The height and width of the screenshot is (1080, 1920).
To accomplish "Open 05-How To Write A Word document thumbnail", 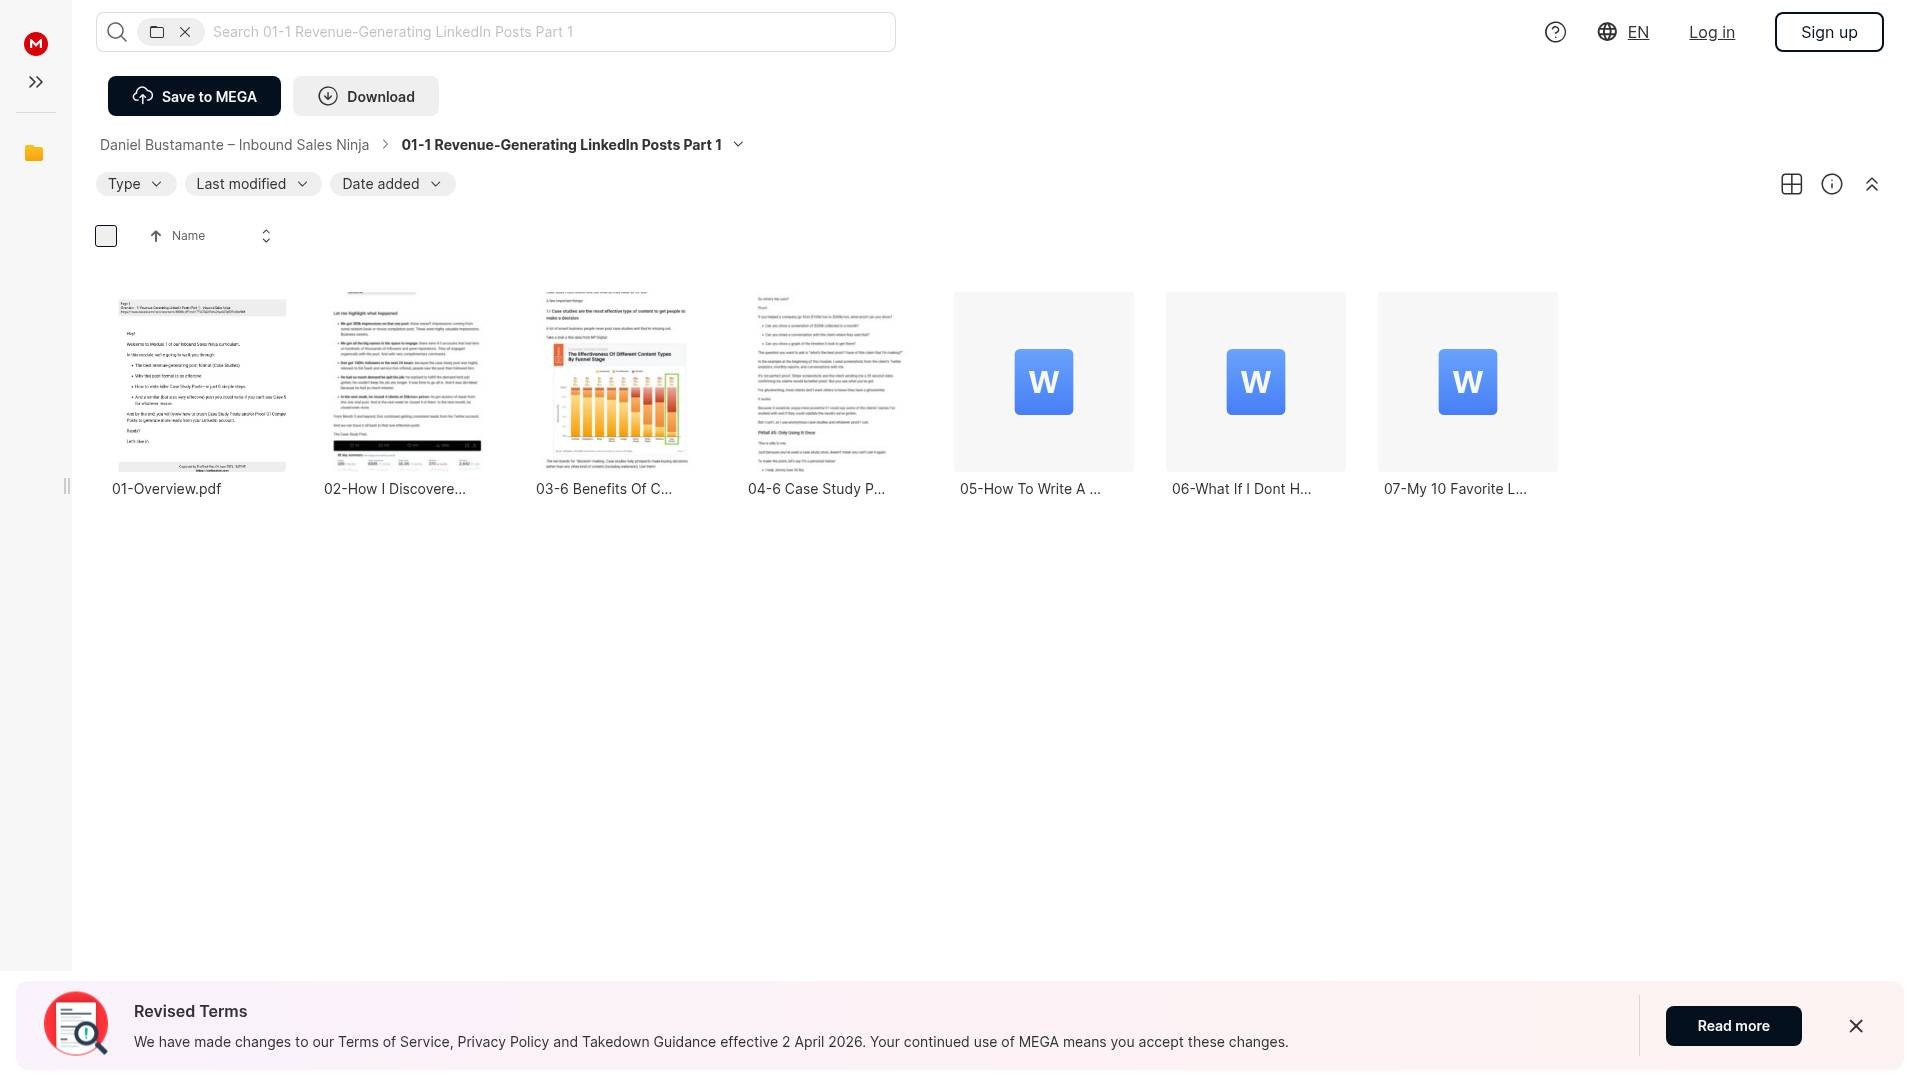I will 1043,382.
